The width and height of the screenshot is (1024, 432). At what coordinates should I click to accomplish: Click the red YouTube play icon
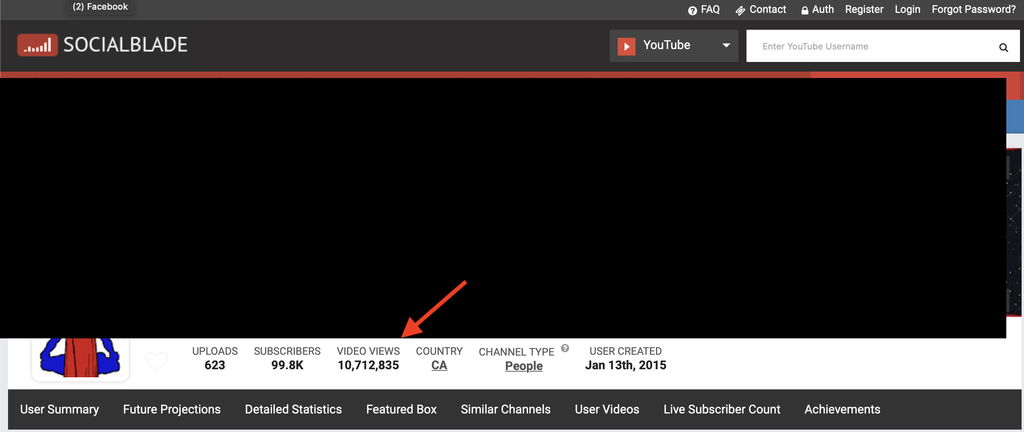[x=627, y=46]
